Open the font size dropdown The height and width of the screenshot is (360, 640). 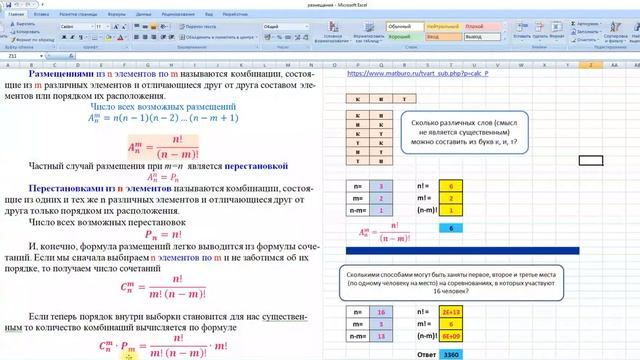pos(108,27)
